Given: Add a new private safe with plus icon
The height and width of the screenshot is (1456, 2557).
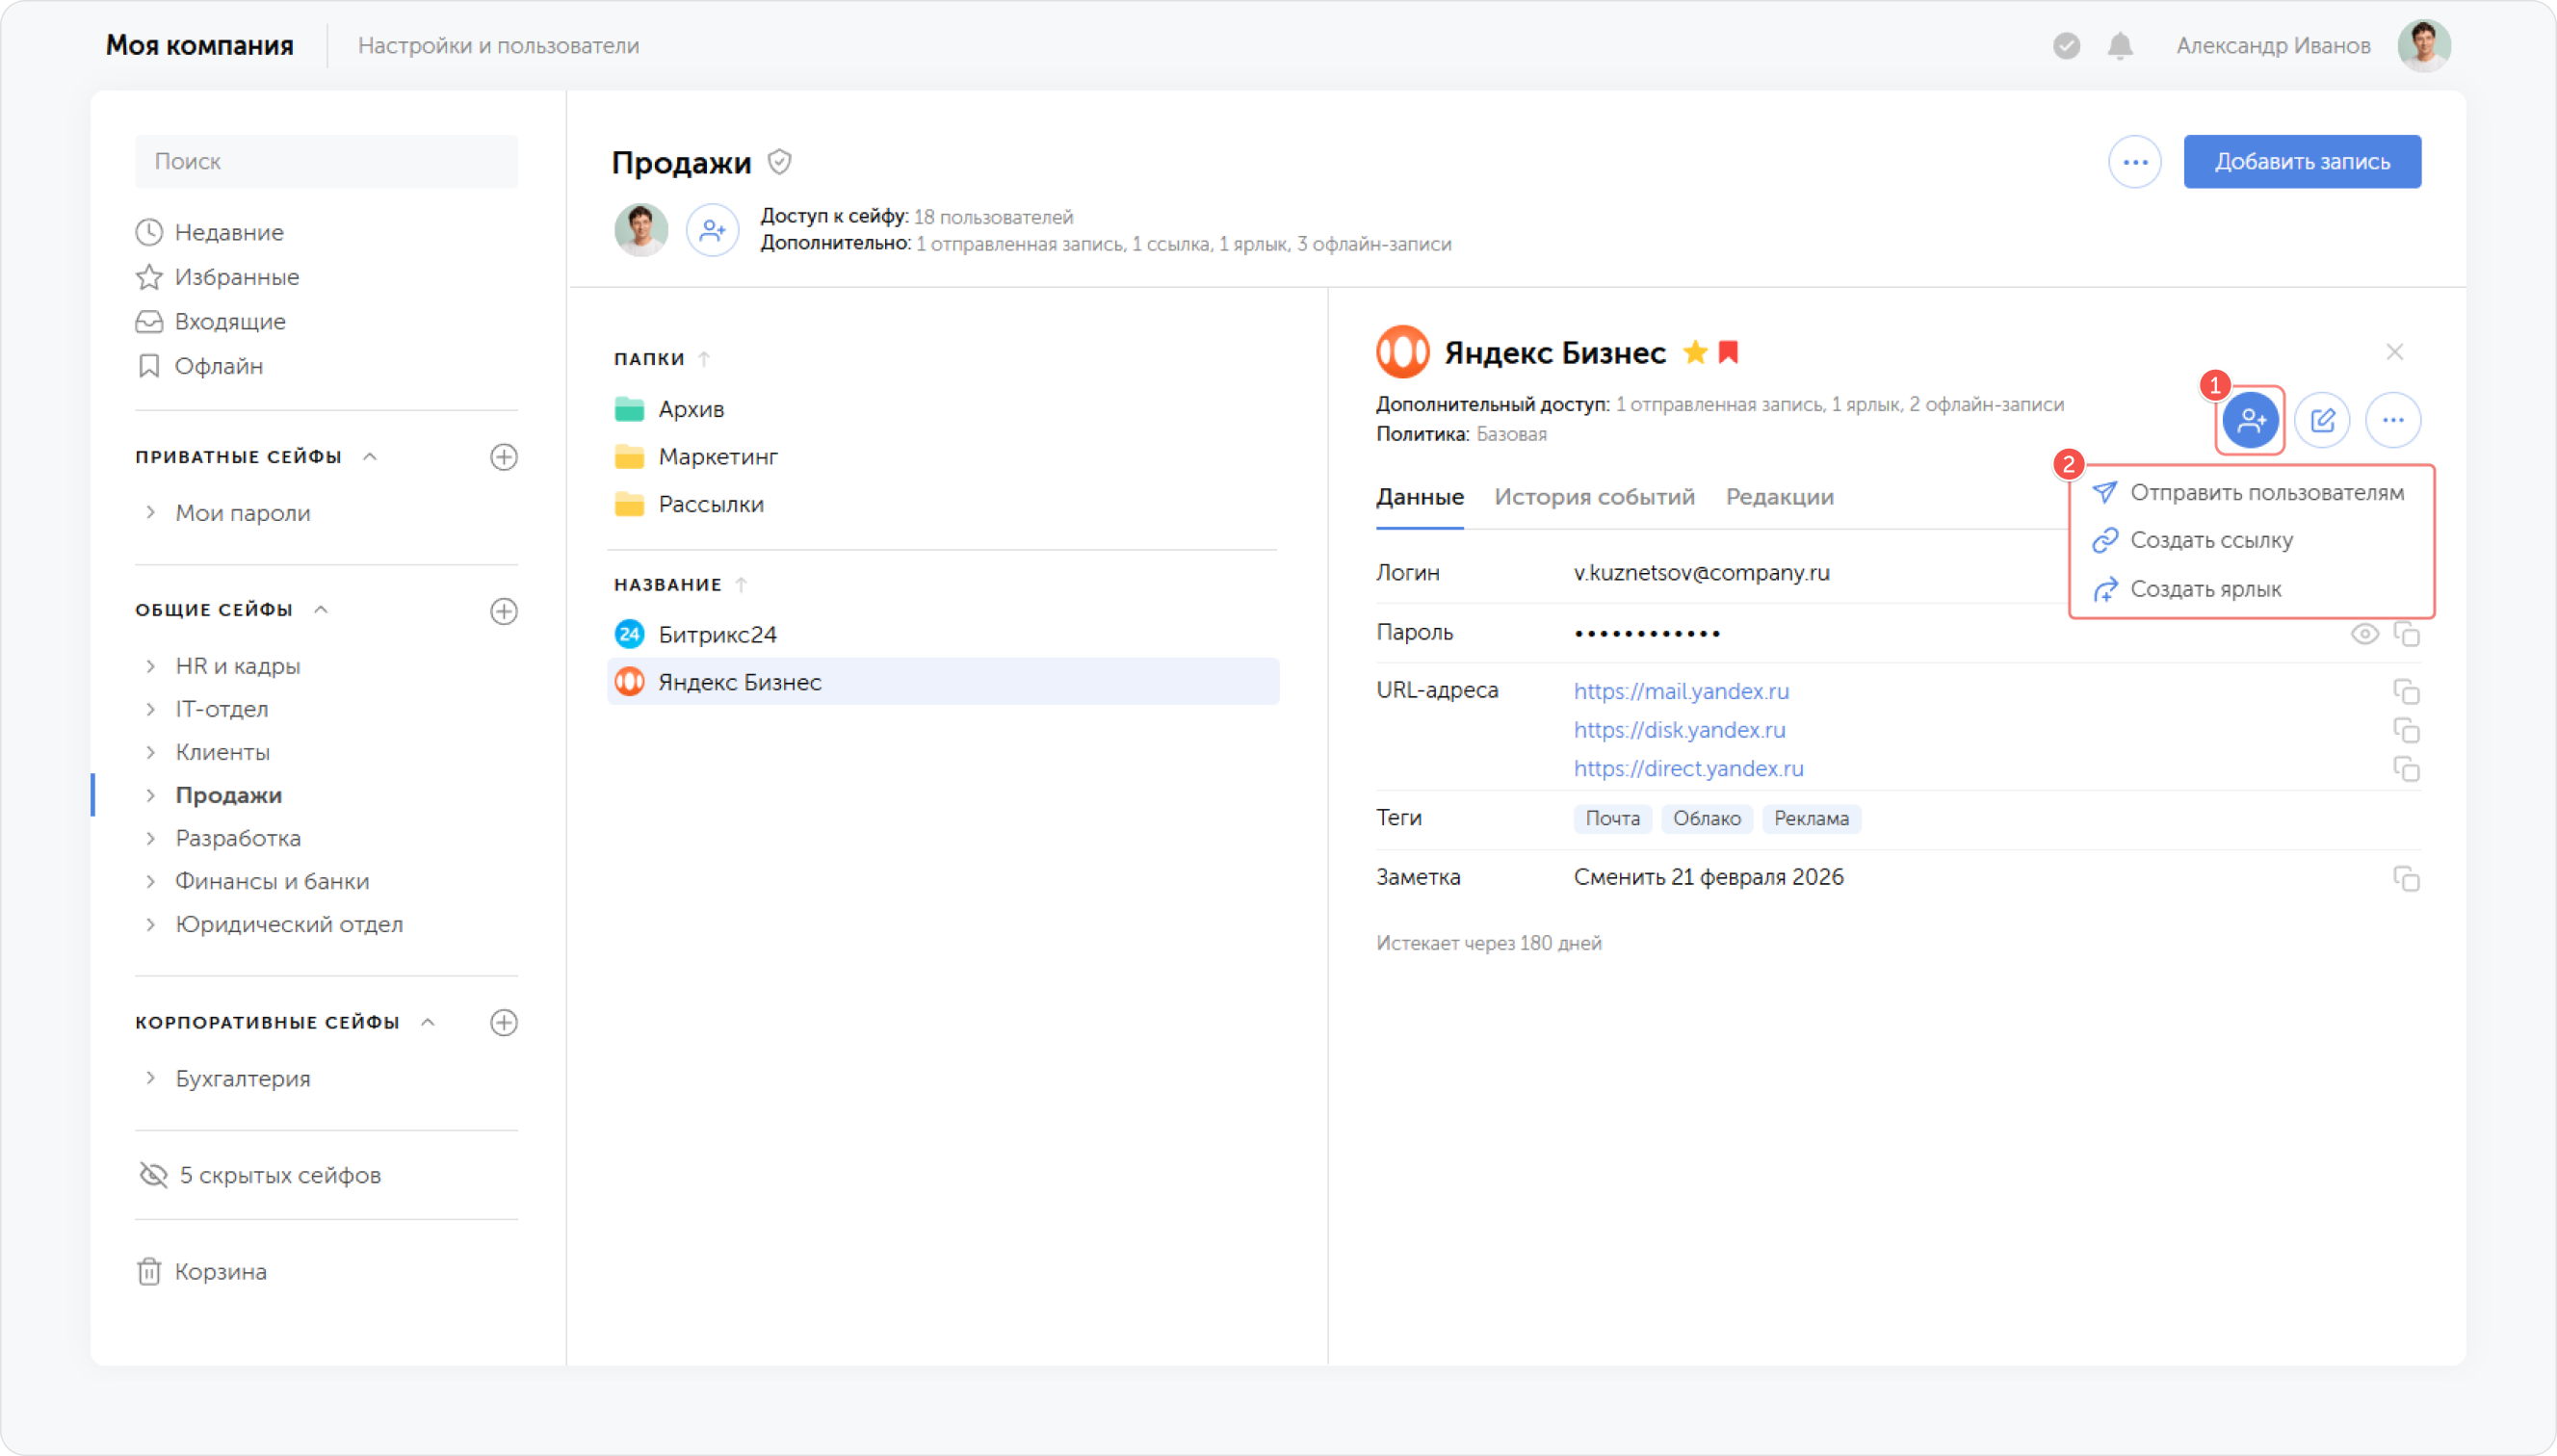Looking at the screenshot, I should tap(504, 457).
